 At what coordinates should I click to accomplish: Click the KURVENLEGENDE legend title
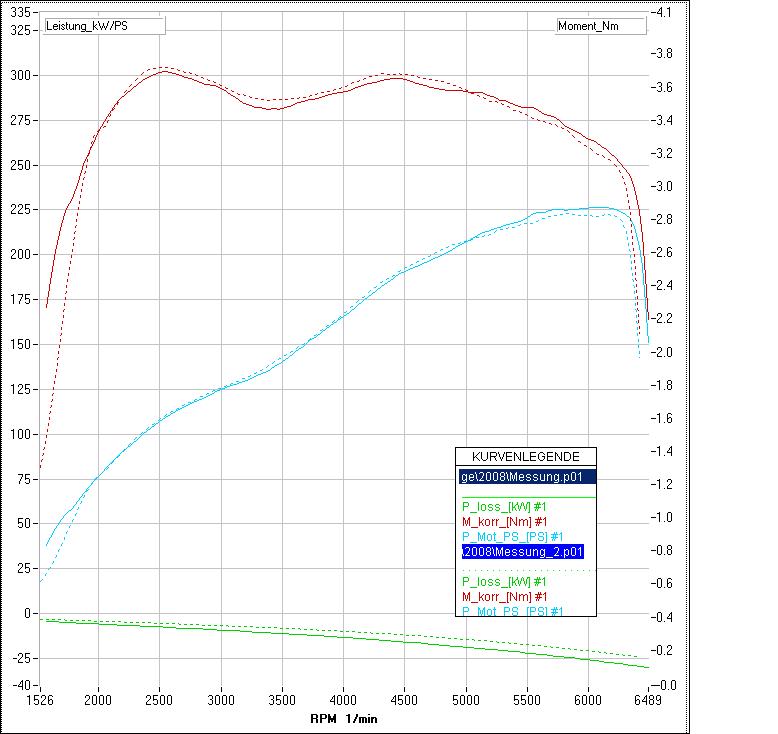coord(526,456)
